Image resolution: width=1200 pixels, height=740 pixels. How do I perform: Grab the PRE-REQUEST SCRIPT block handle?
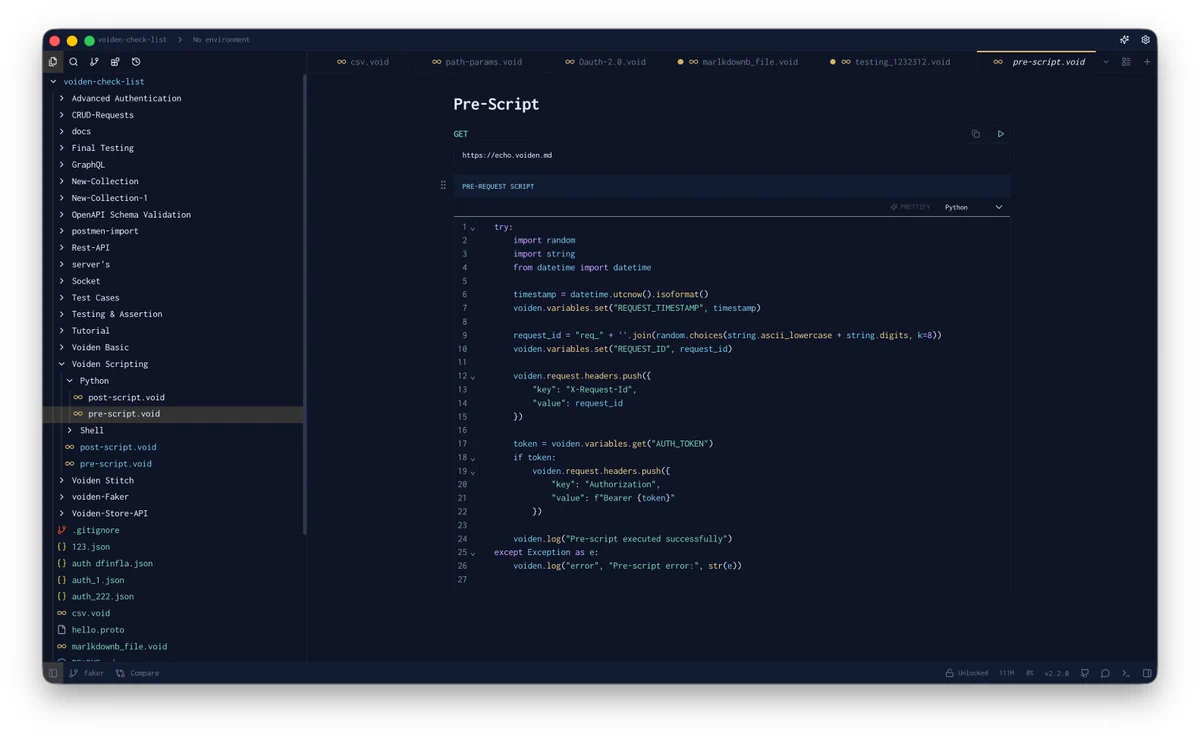443,185
